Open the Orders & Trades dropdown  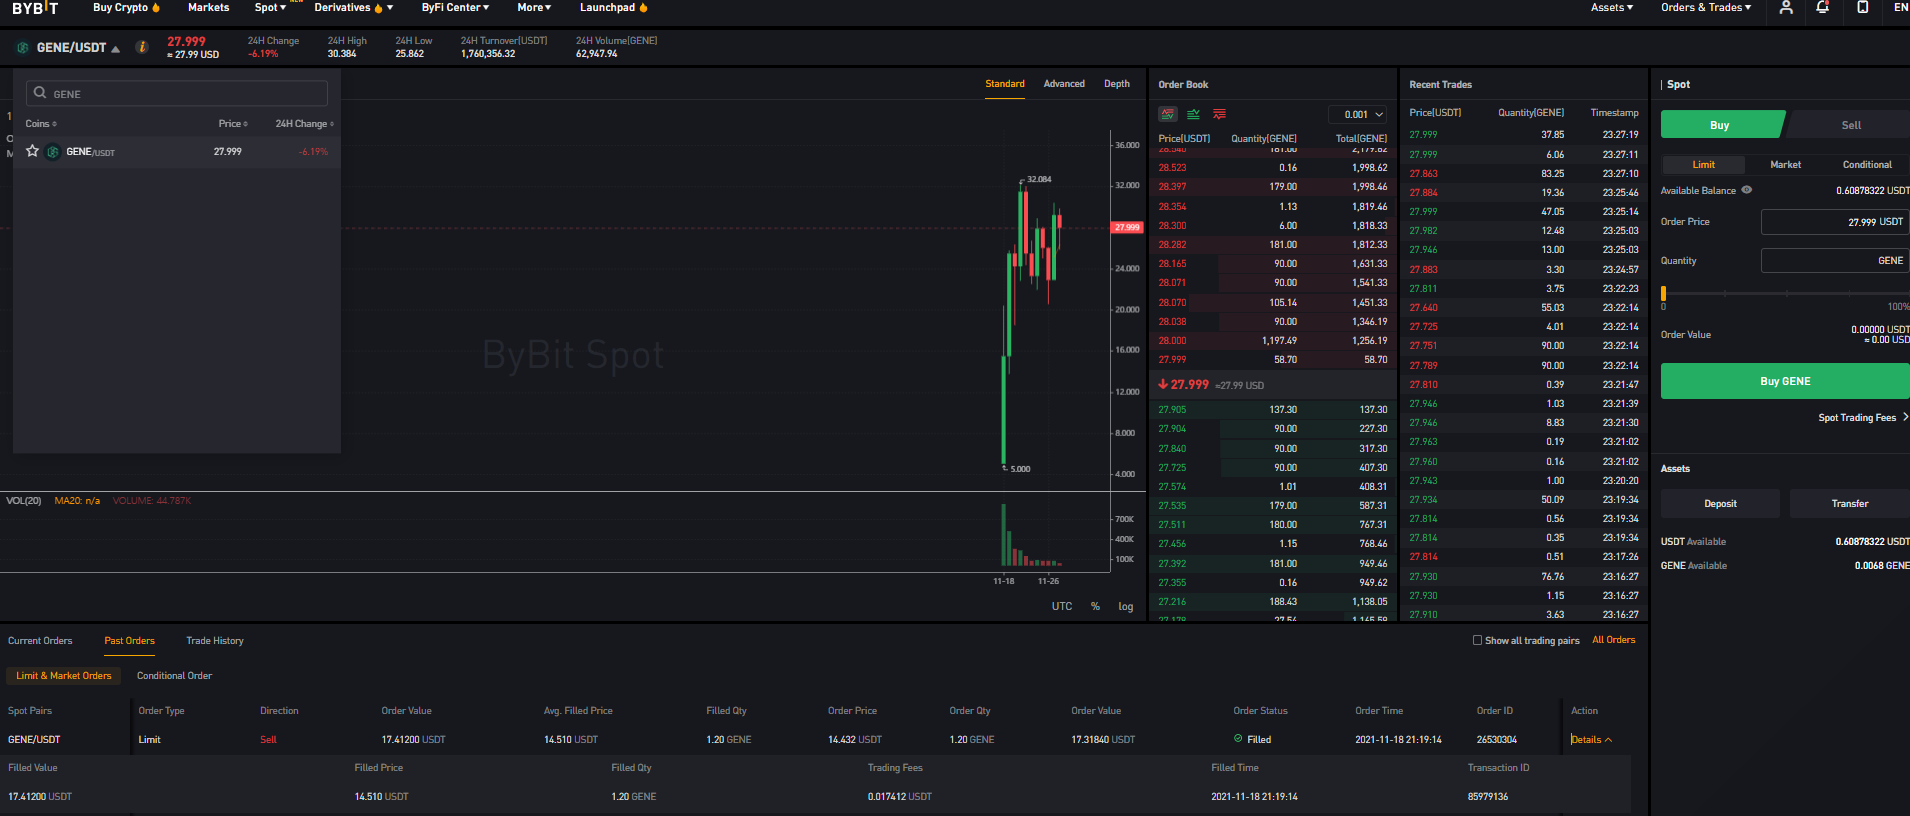[1706, 8]
